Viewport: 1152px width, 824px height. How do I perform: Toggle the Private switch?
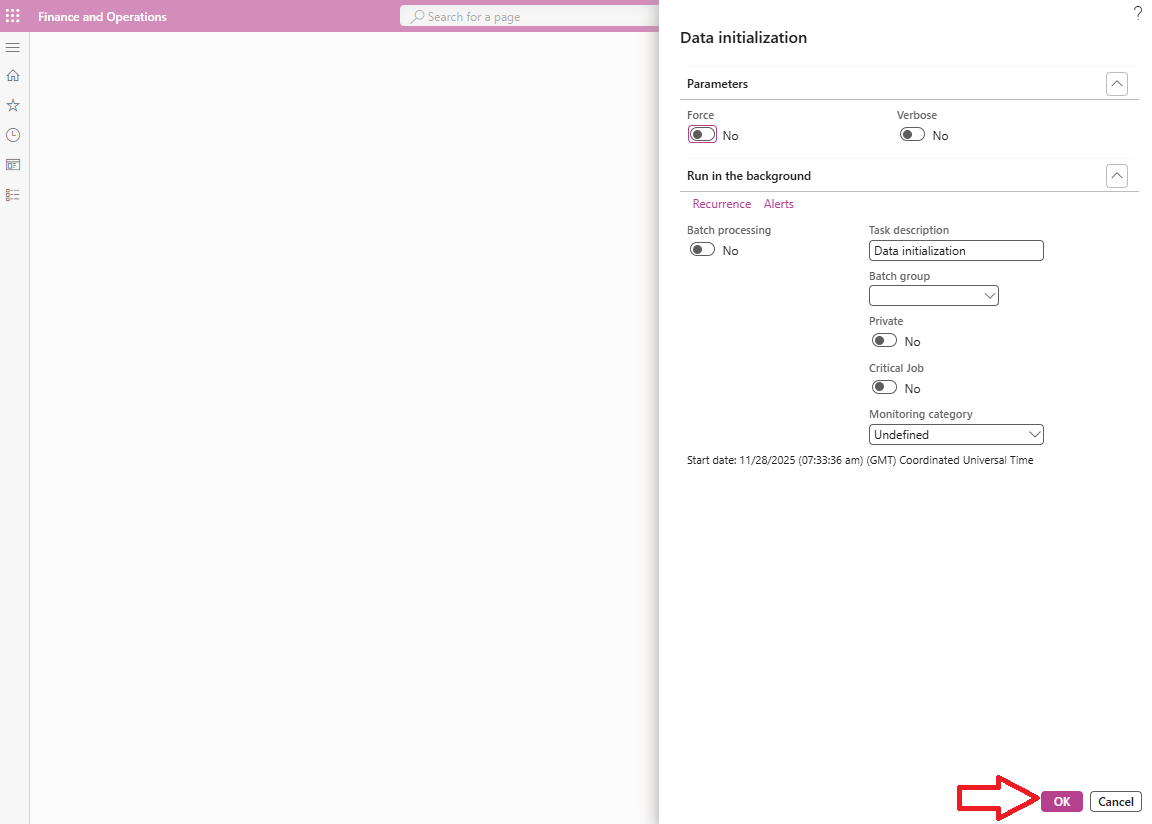point(884,341)
